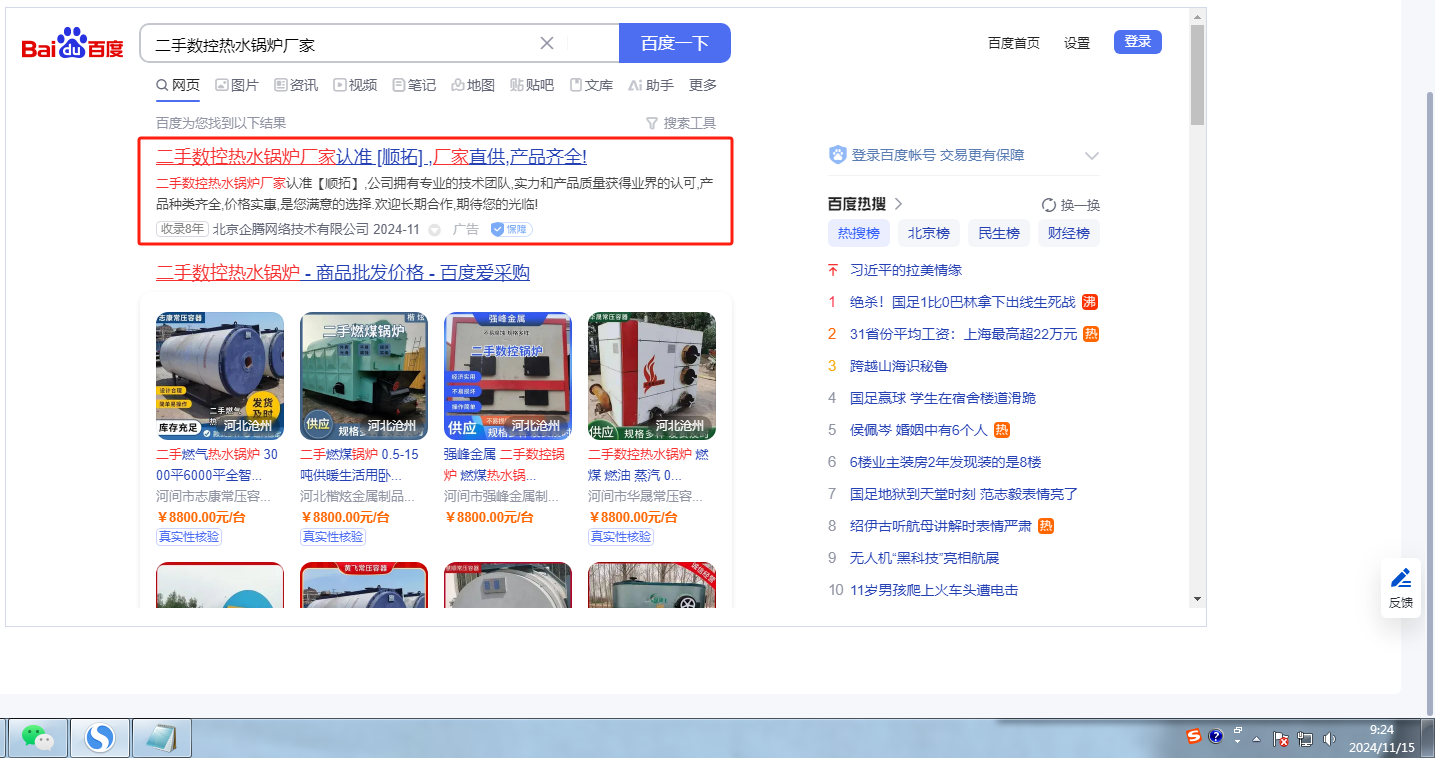Open the ad result 二手数控热水锅炉厂家认准[顺拓]
The image size is (1435, 758).
pyautogui.click(x=371, y=157)
